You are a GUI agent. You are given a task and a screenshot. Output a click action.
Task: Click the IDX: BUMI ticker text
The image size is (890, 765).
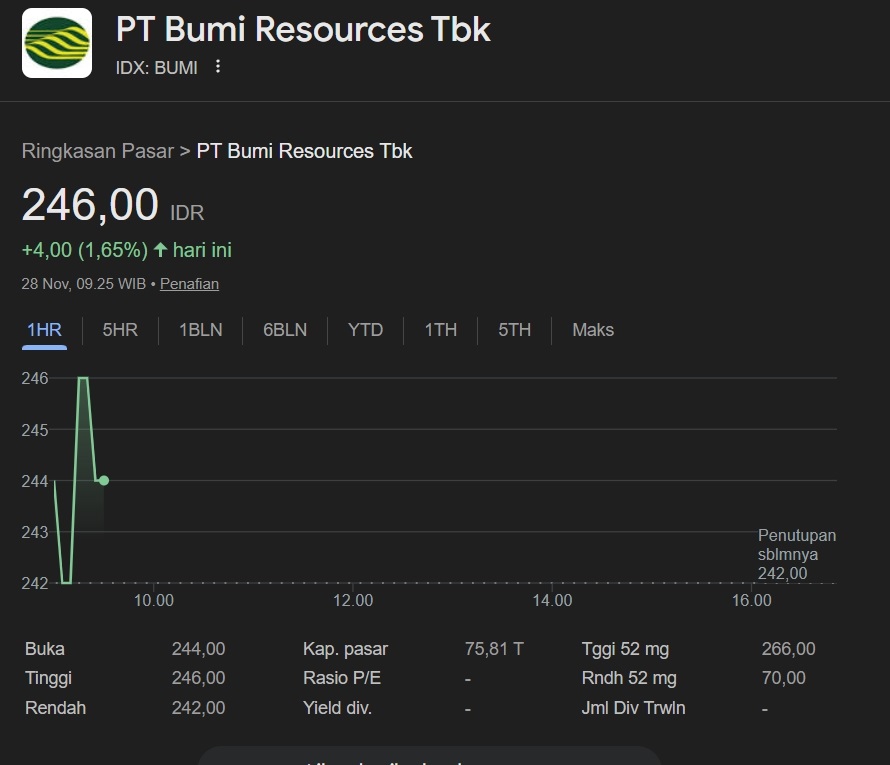tap(157, 68)
